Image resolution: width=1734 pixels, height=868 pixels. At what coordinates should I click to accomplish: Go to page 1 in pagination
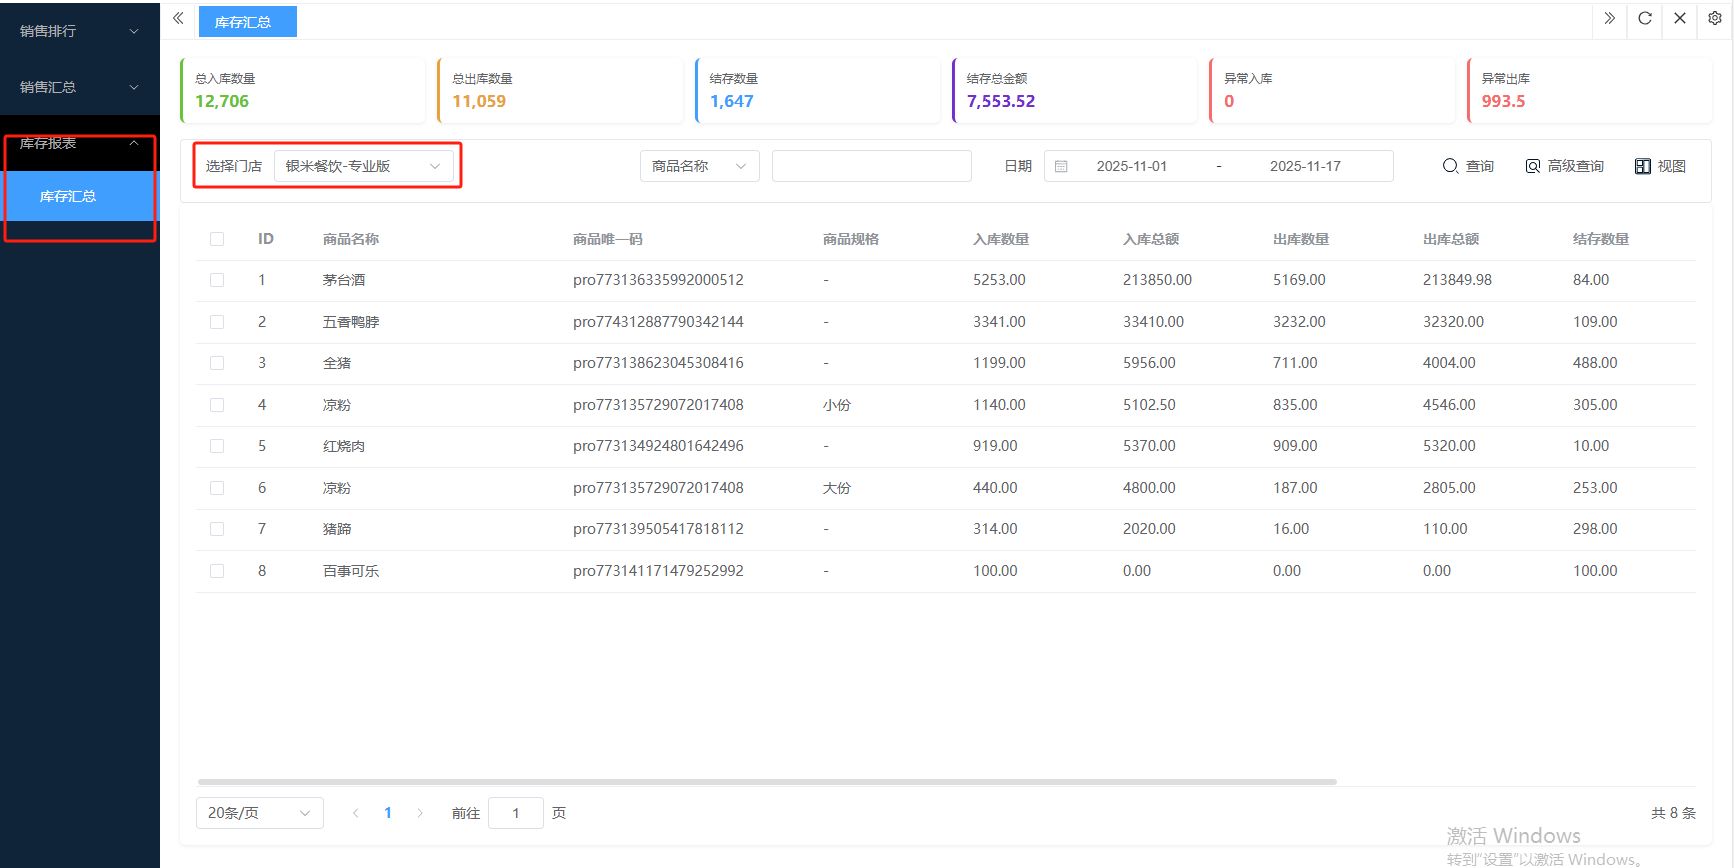click(388, 813)
